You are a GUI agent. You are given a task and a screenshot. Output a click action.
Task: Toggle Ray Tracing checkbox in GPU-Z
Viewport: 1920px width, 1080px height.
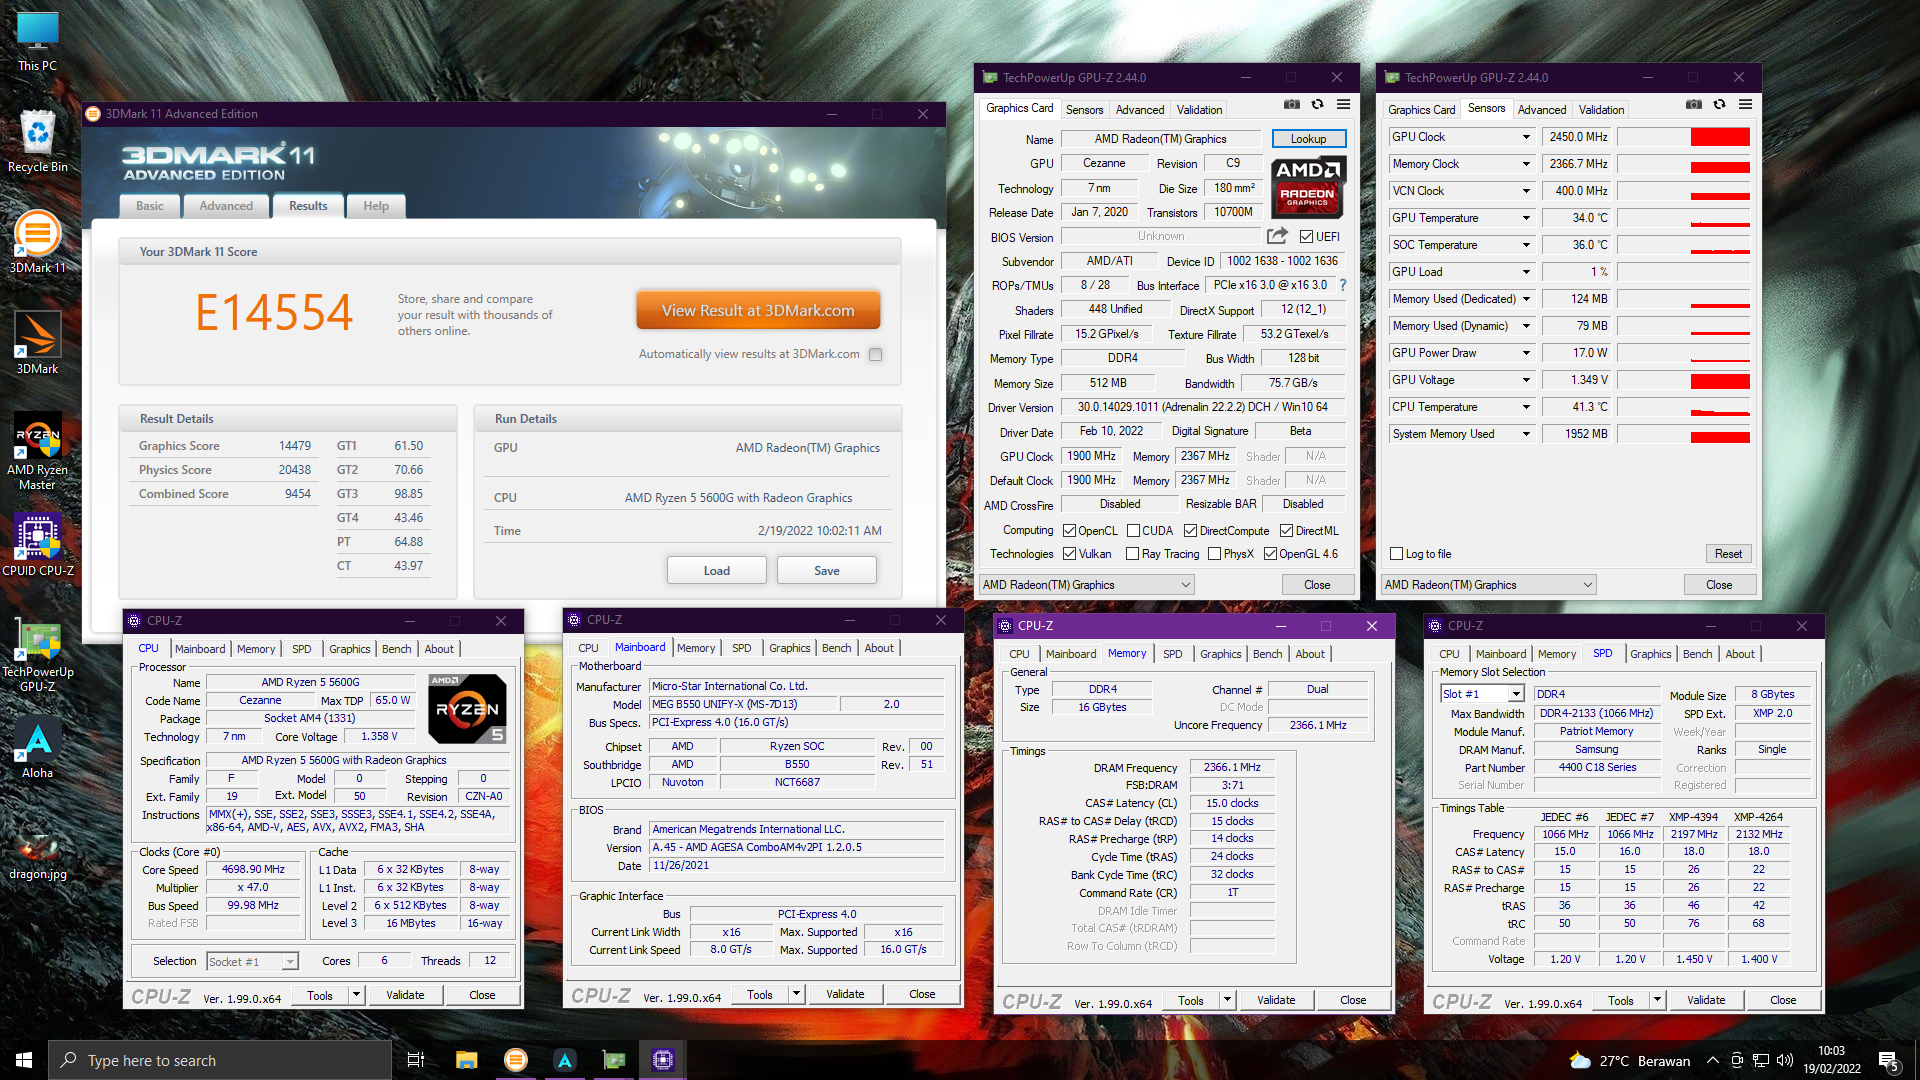tap(1132, 554)
